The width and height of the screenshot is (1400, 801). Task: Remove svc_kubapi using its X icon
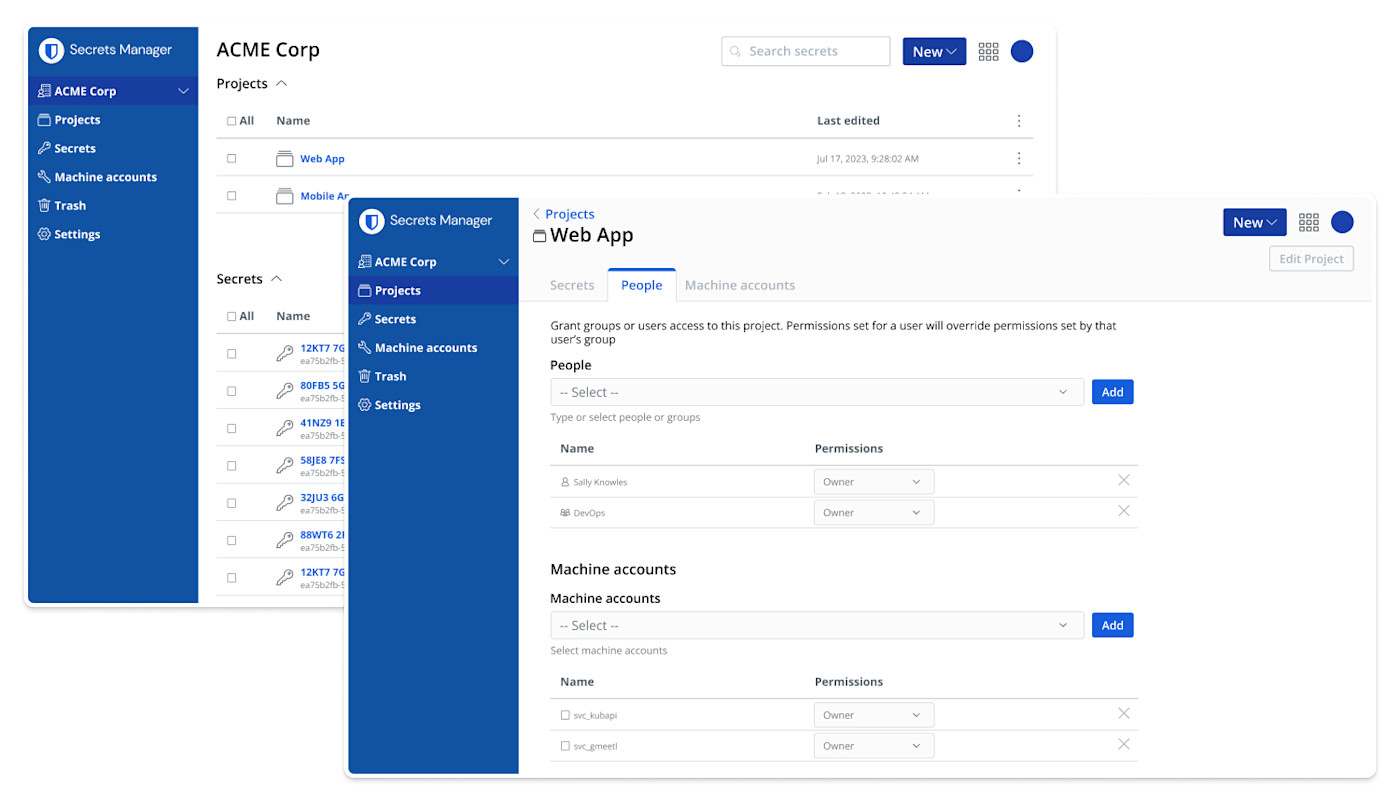click(1123, 714)
